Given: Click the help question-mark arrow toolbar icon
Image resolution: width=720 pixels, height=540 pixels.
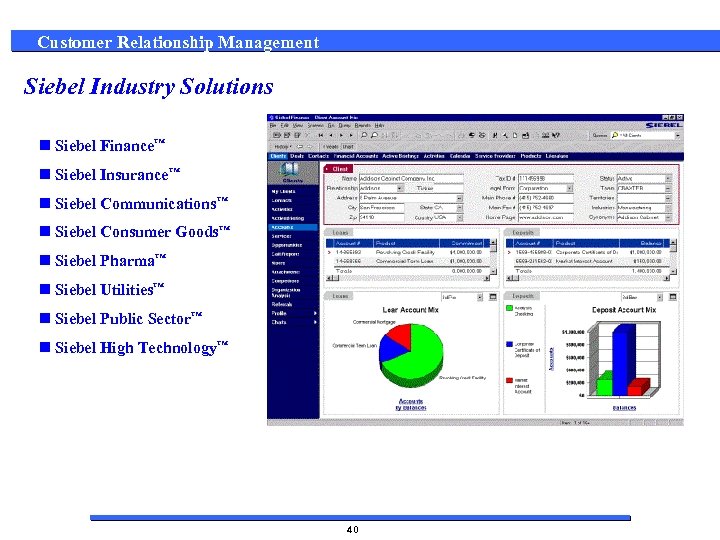Looking at the screenshot, I should coord(556,135).
